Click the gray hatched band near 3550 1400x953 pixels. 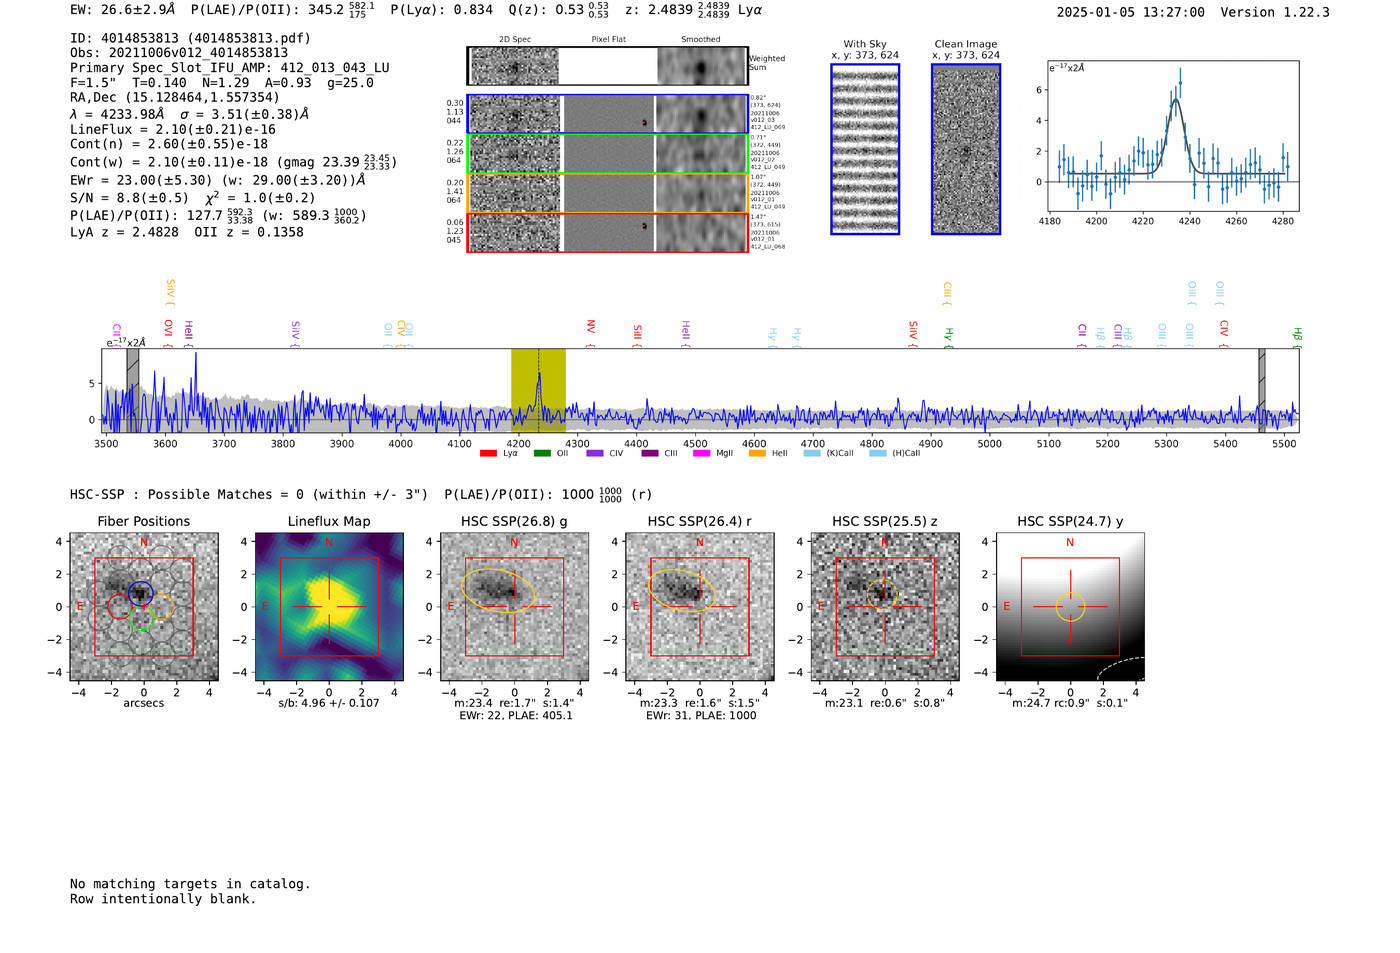tap(133, 390)
